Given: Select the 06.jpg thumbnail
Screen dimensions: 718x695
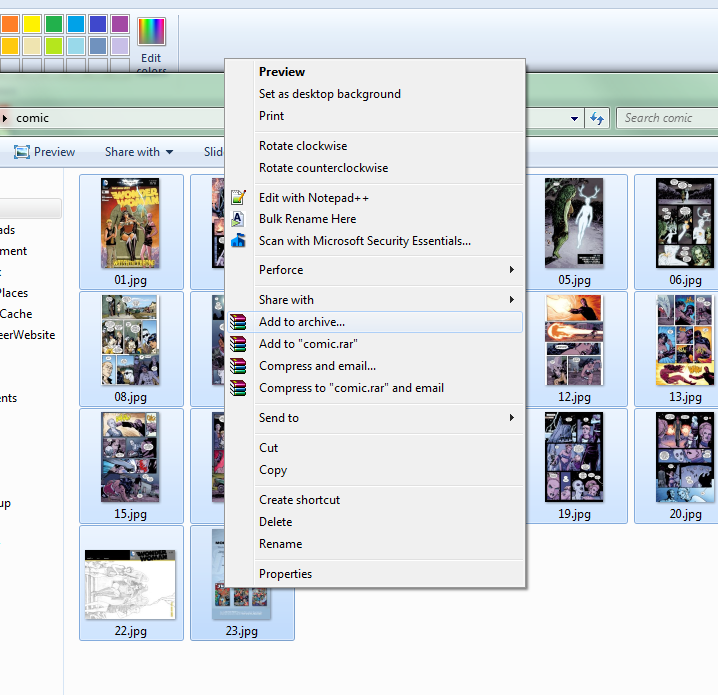Looking at the screenshot, I should [x=685, y=223].
